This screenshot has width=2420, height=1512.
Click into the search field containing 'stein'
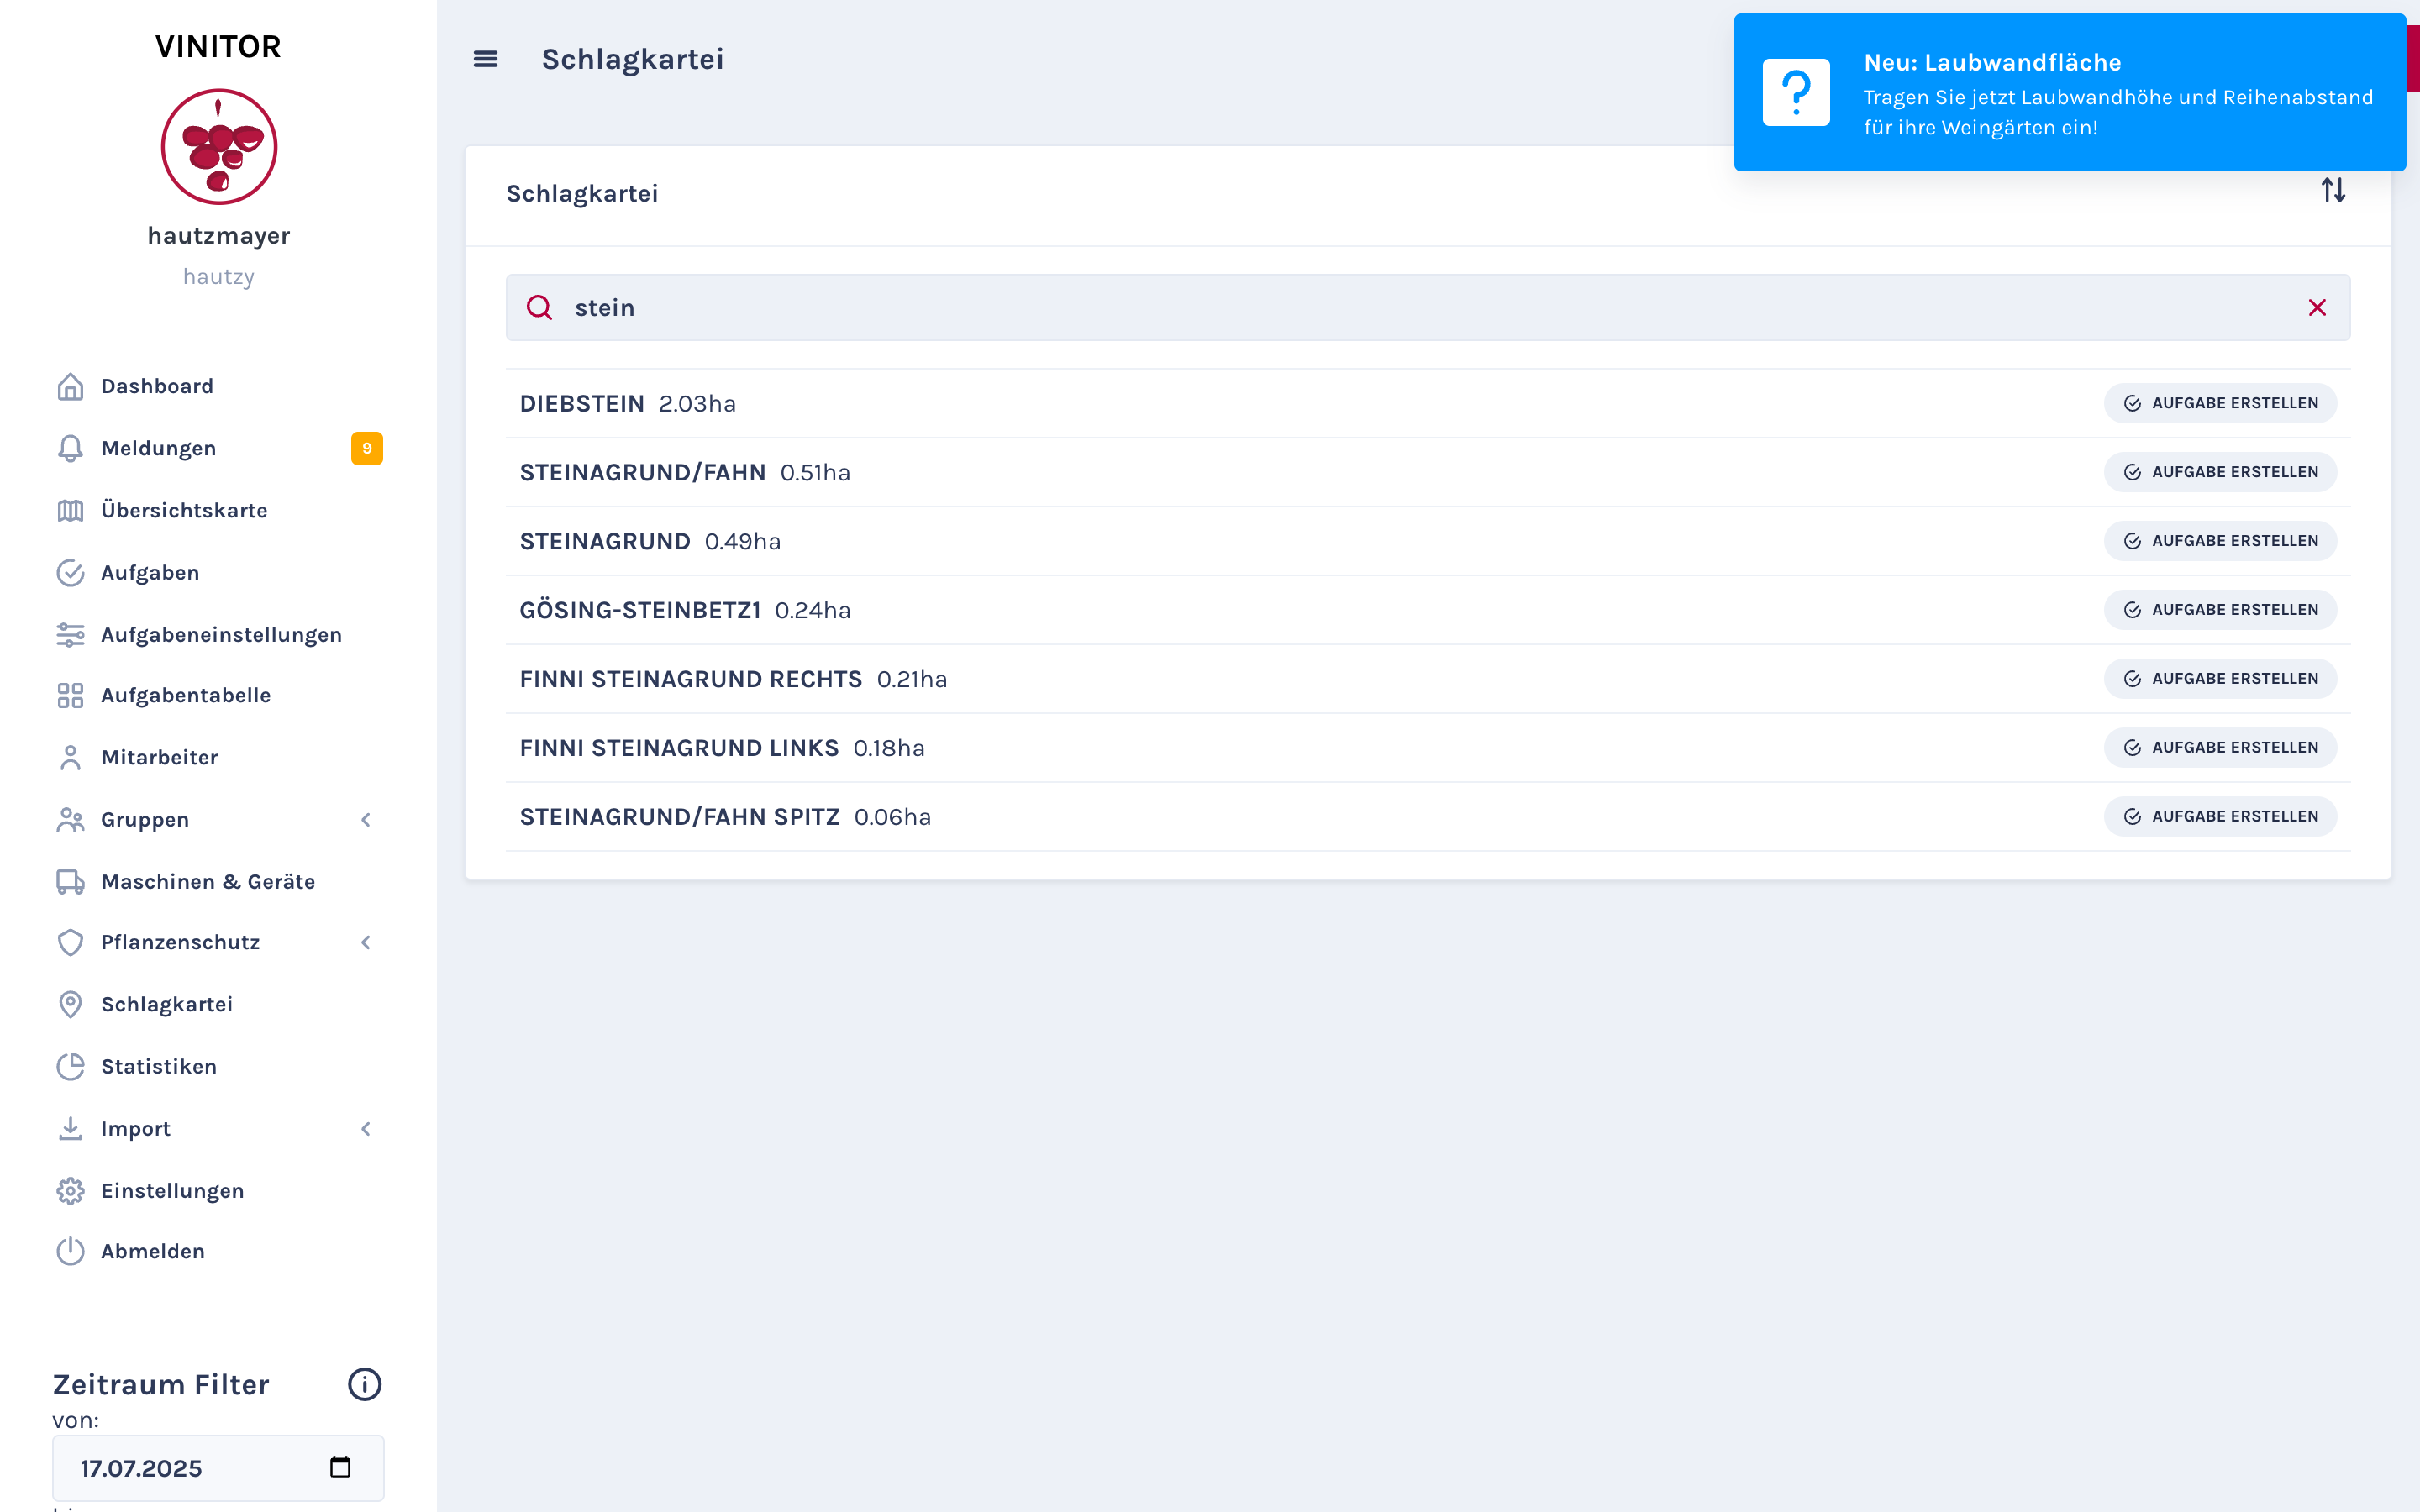(1427, 308)
